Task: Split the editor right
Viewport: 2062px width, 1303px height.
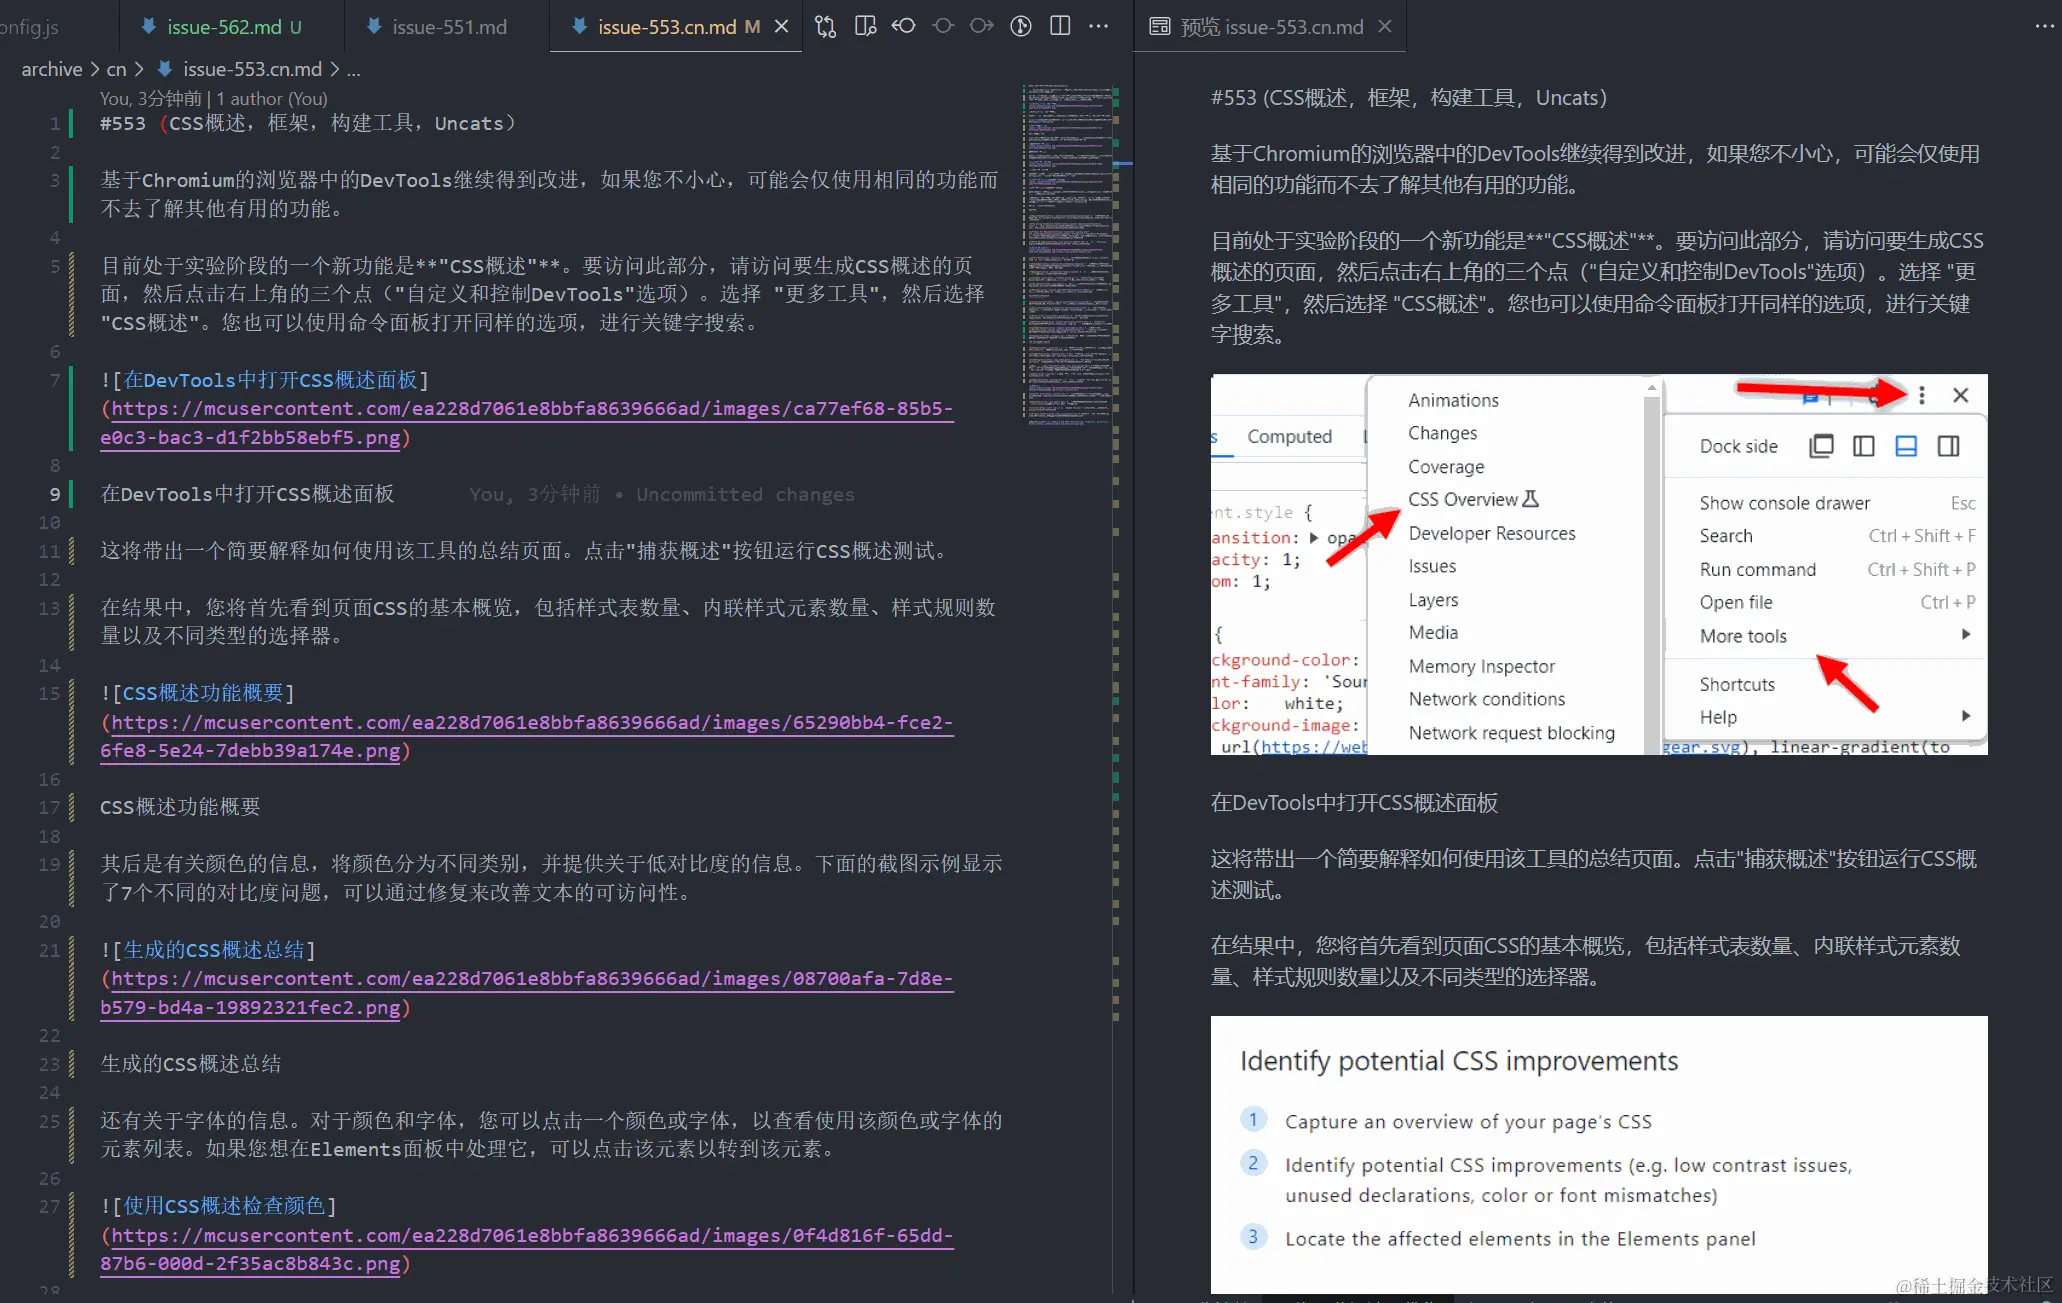Action: [1060, 27]
